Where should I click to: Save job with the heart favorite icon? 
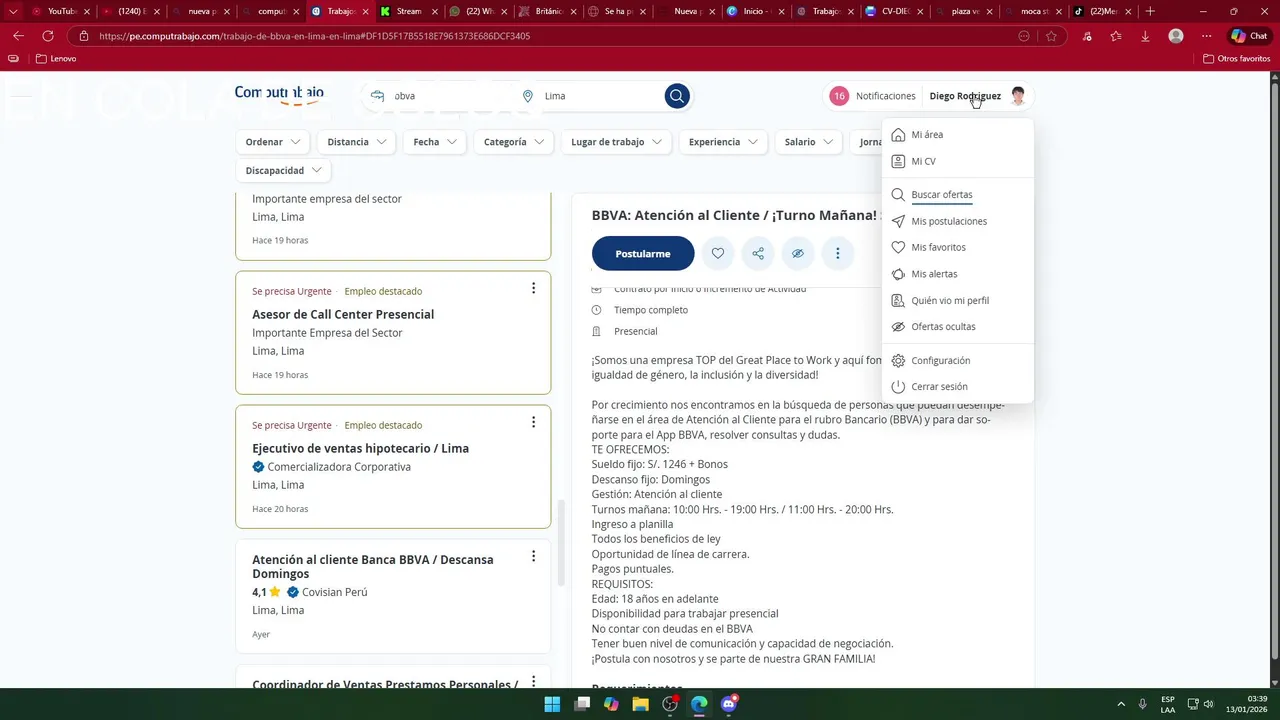point(718,254)
